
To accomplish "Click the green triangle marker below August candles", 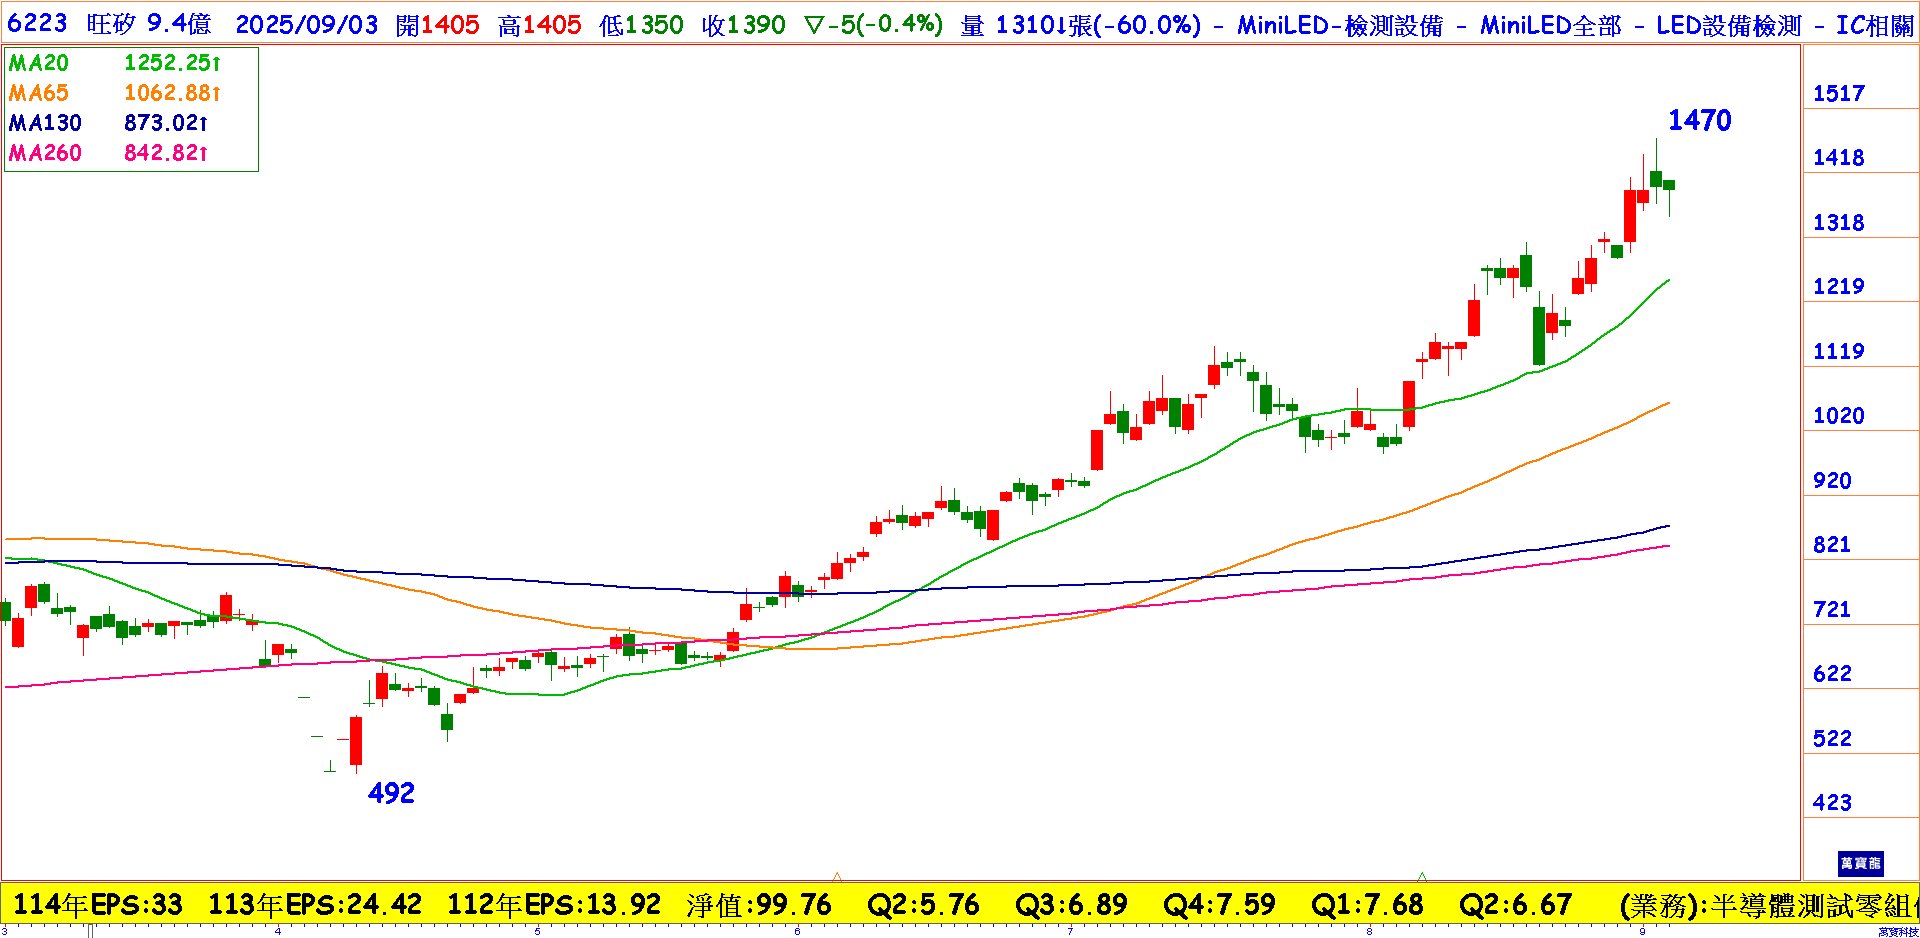I will click(x=1422, y=877).
